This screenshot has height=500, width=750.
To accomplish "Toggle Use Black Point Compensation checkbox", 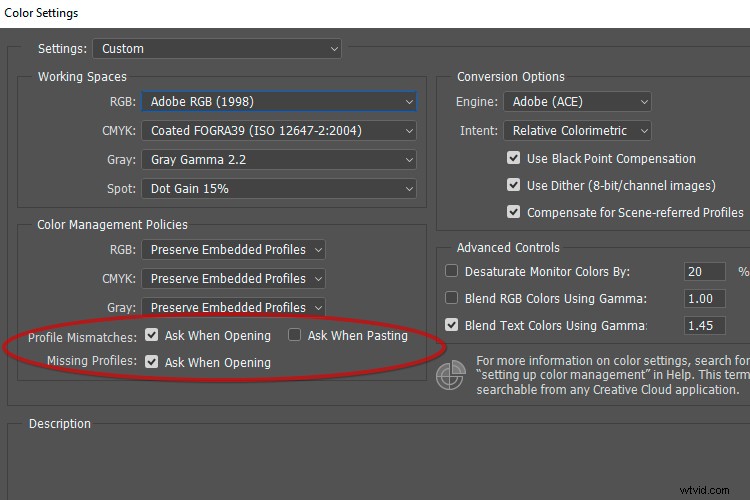I will point(513,158).
